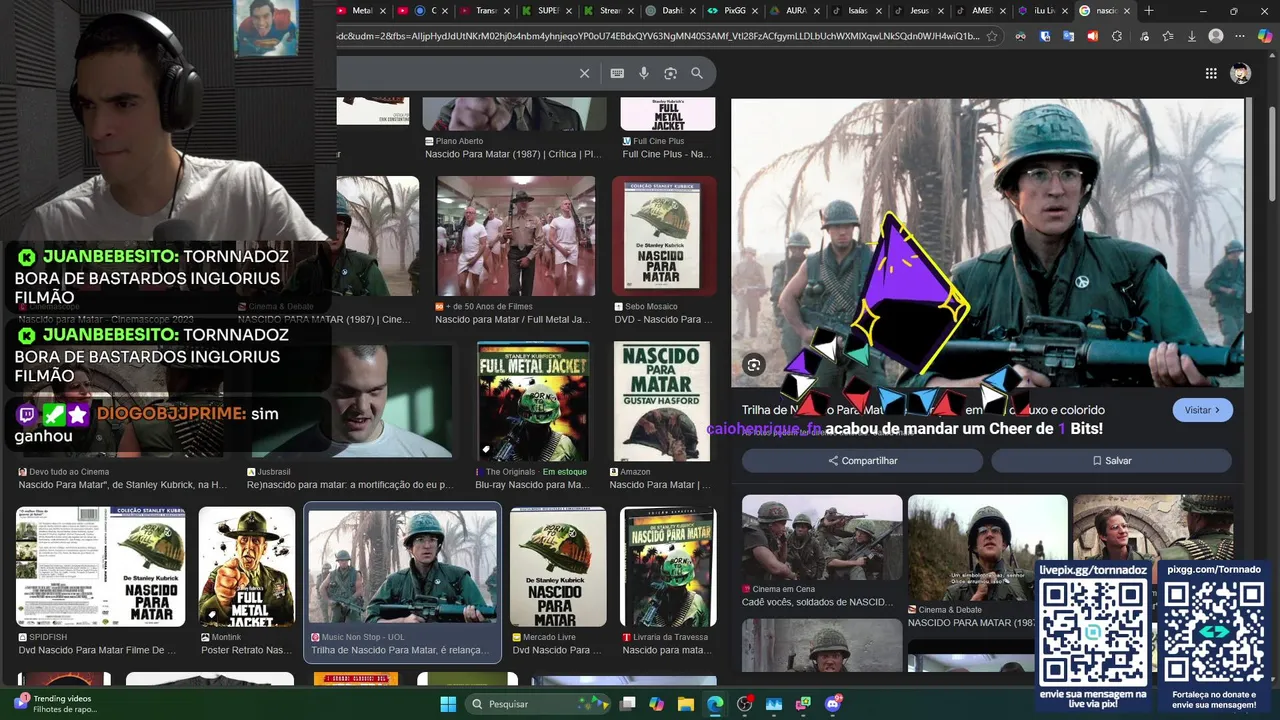
Task: Select the highlighted soldier thumbnail in results grid
Action: (x=402, y=567)
